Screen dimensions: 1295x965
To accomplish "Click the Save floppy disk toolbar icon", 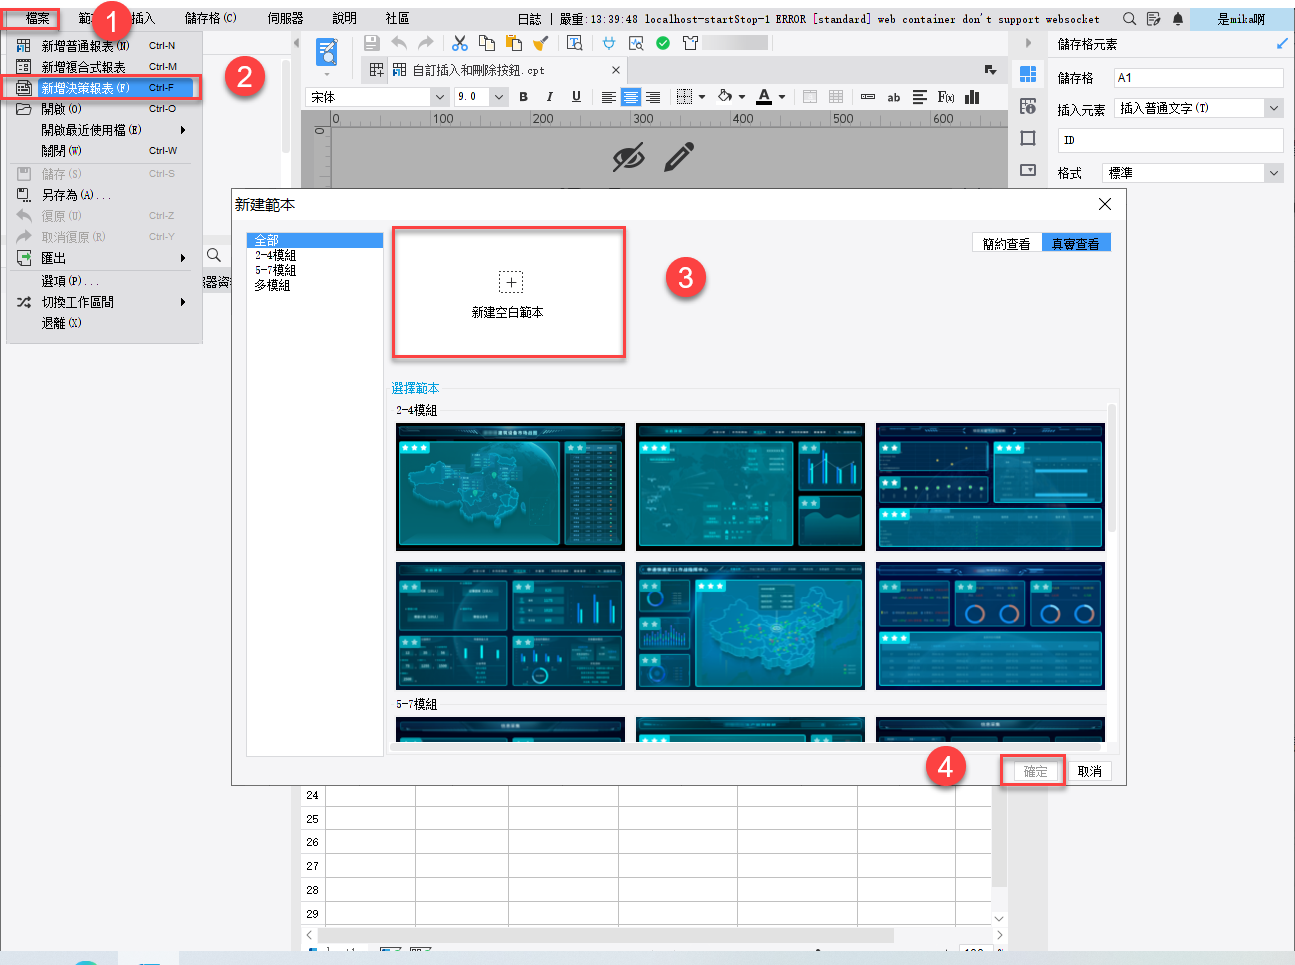I will [372, 43].
